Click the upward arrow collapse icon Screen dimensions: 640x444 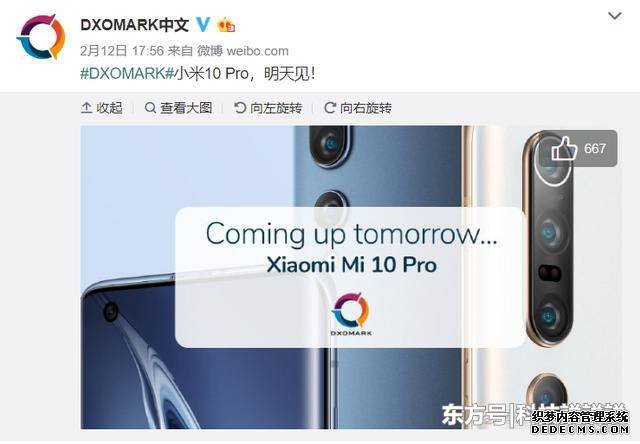coord(86,108)
